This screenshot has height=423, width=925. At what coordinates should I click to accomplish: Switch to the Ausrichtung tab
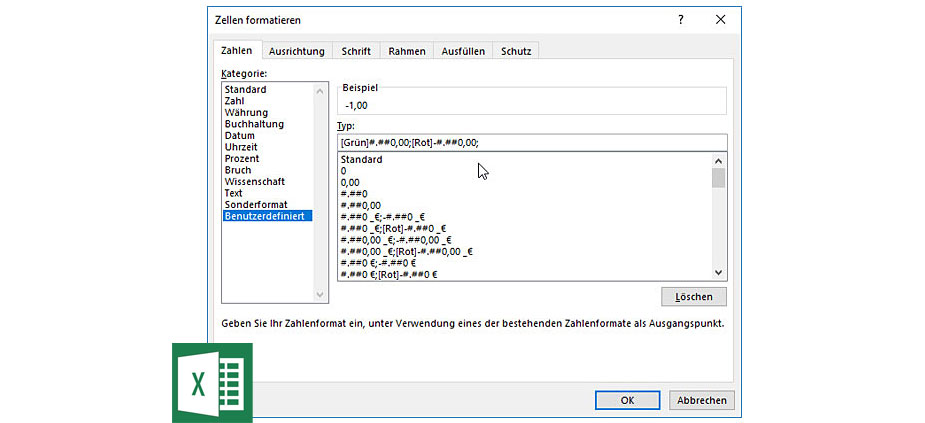pos(298,51)
